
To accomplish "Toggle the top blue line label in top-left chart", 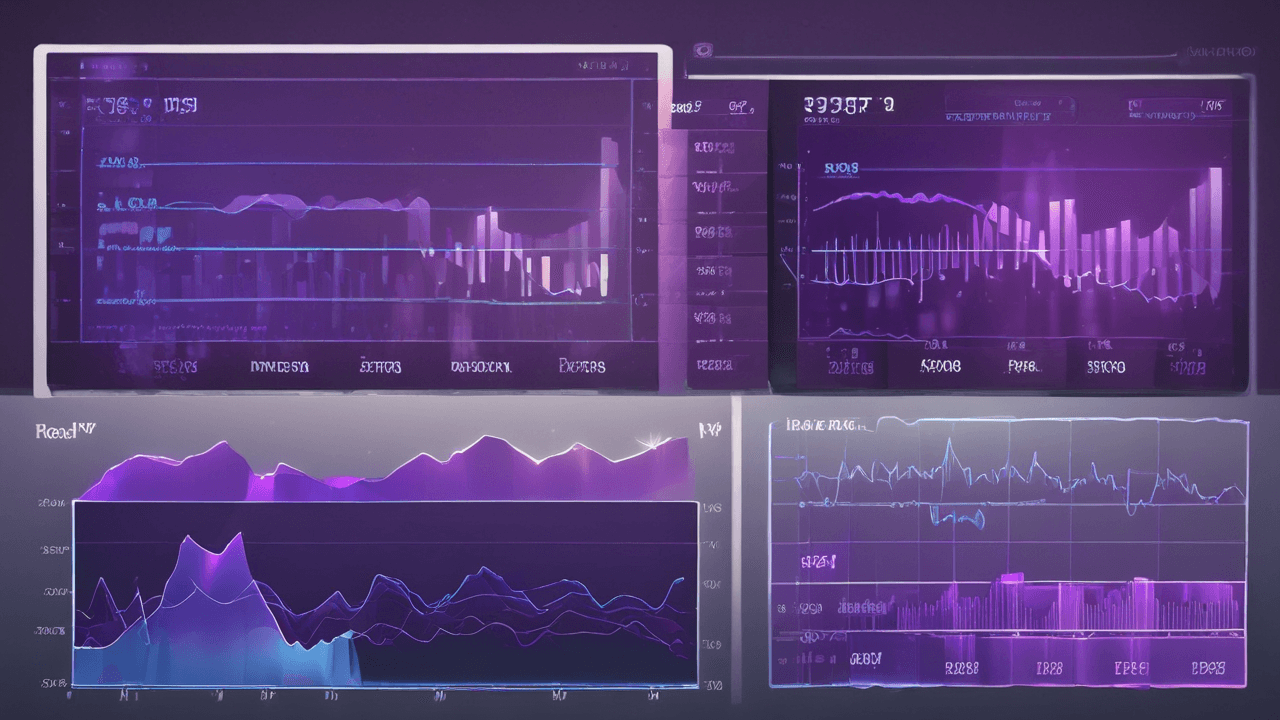I will coord(118,162).
